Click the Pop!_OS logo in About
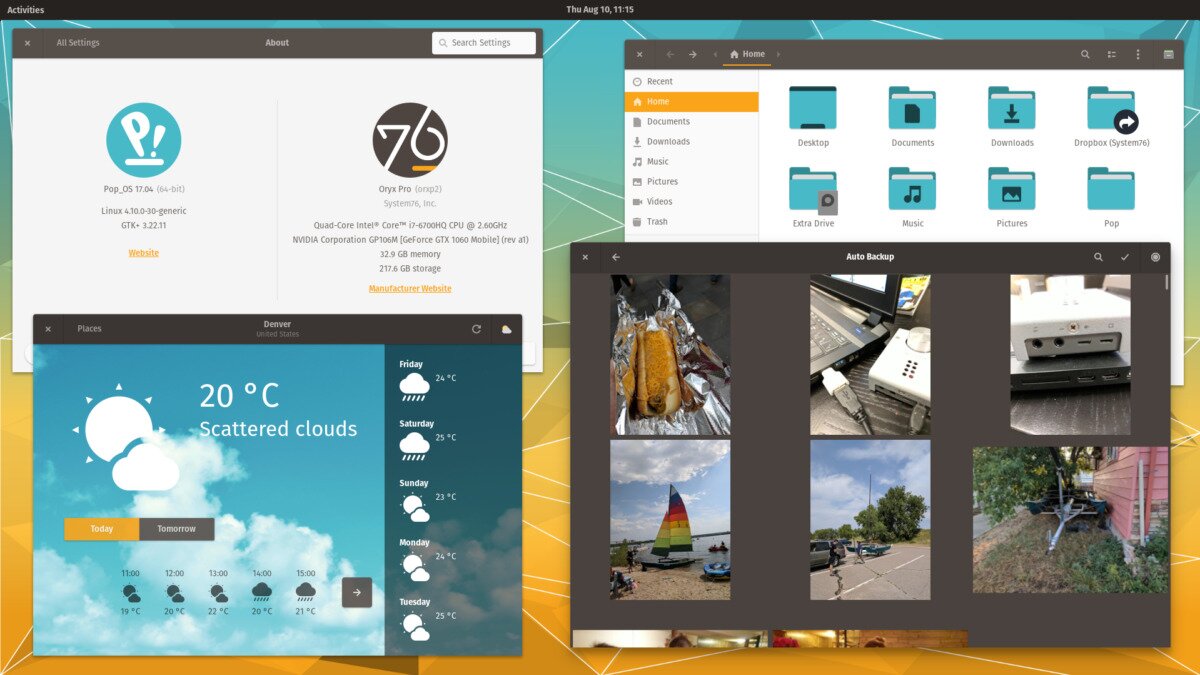The height and width of the screenshot is (675, 1200). click(x=144, y=140)
